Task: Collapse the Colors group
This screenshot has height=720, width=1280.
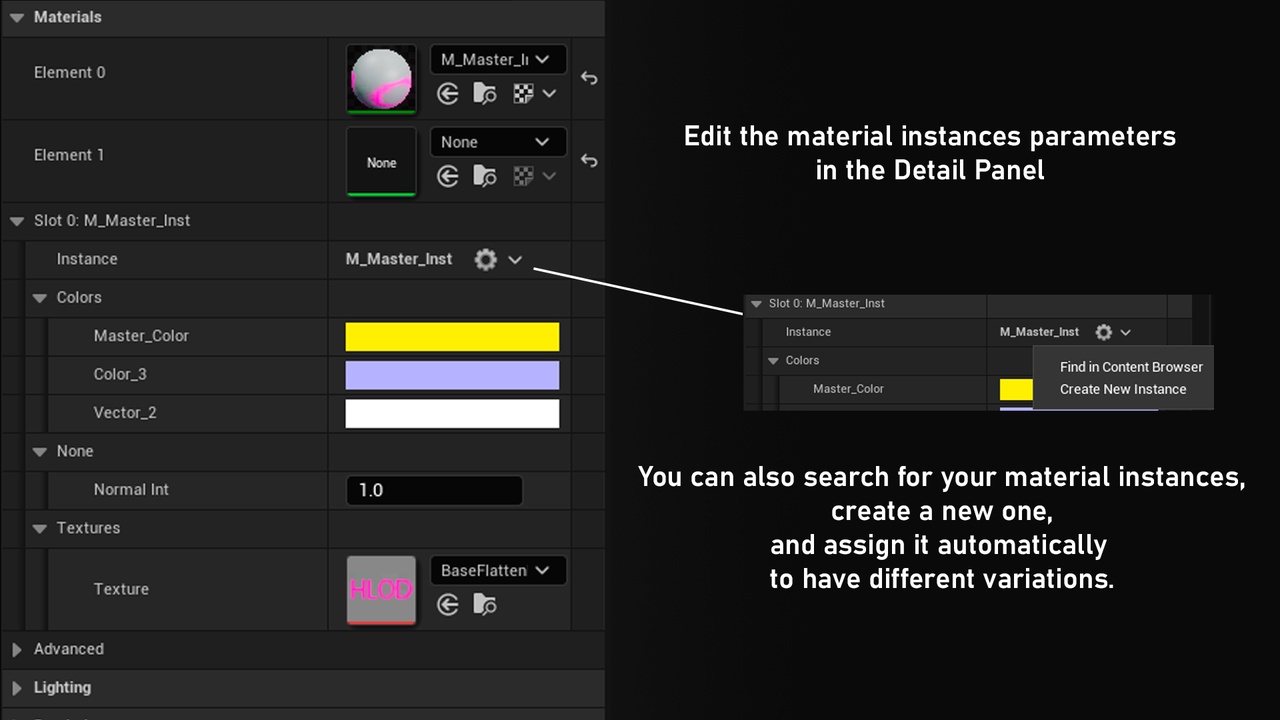Action: point(40,298)
